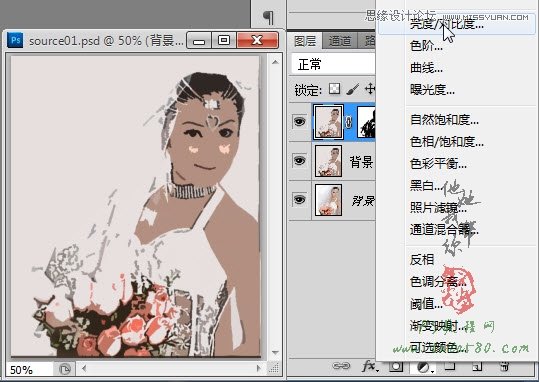Click the link layers chain icon in the panel footer
The image size is (539, 382).
coord(341,366)
